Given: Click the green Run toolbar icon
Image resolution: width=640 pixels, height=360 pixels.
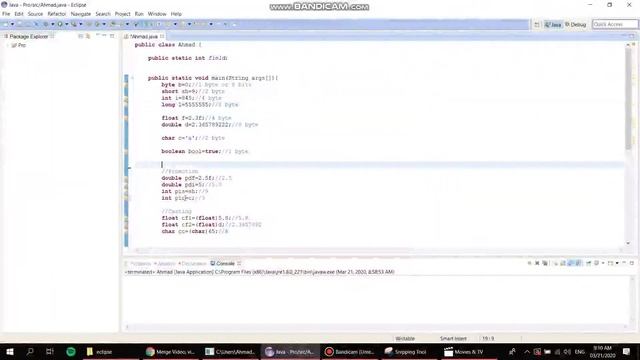Looking at the screenshot, I should 60,24.
